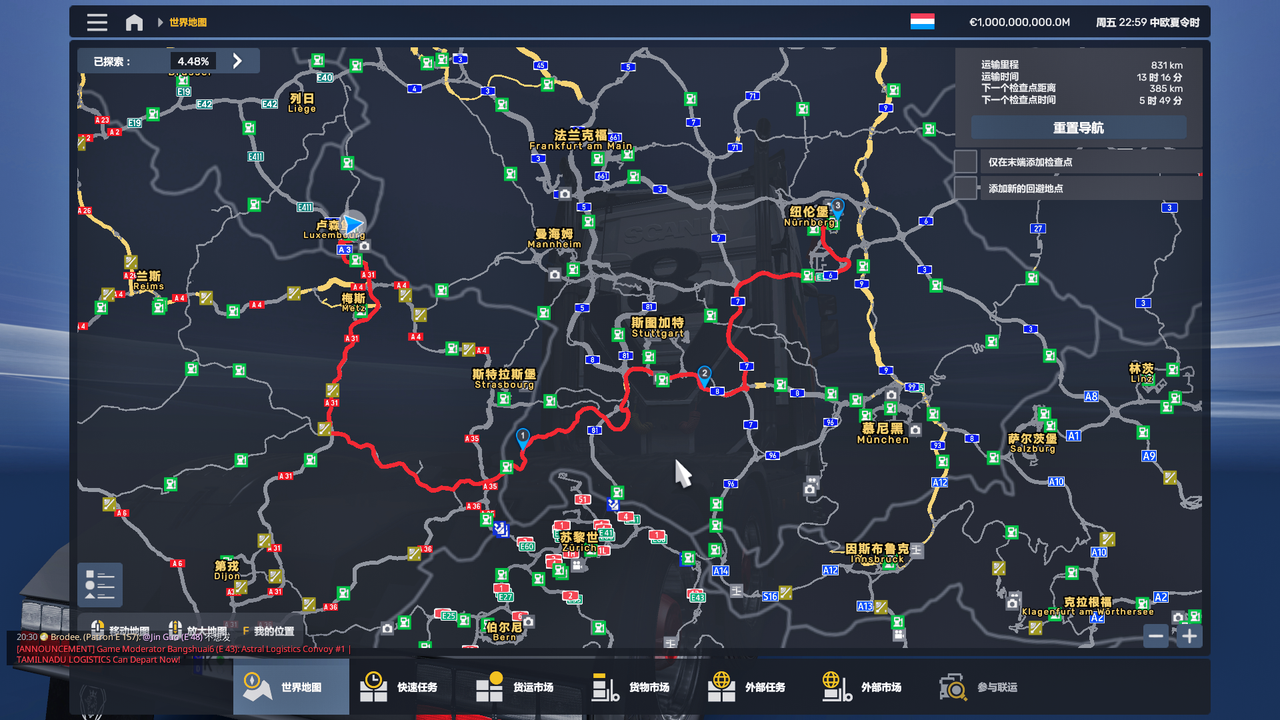This screenshot has width=1280, height=720.
Task: Click the camera icon near Klagenfurt label
Action: point(1013,603)
